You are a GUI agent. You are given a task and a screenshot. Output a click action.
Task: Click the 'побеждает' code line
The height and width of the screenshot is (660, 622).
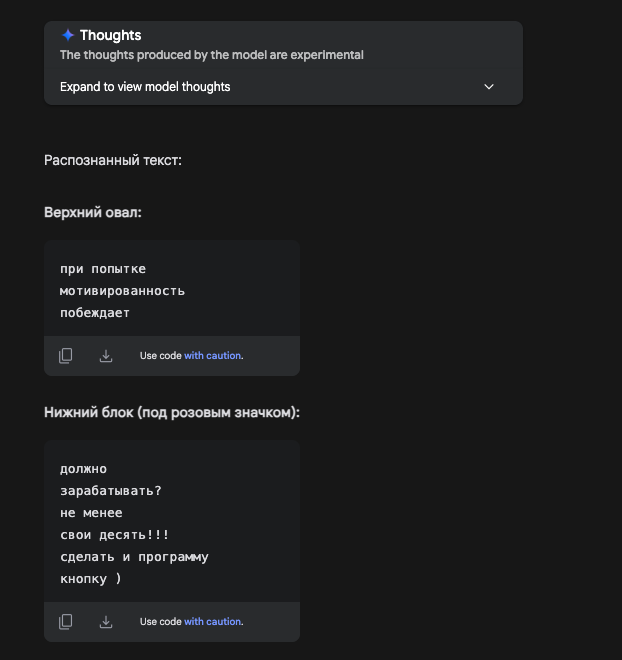click(x=95, y=313)
